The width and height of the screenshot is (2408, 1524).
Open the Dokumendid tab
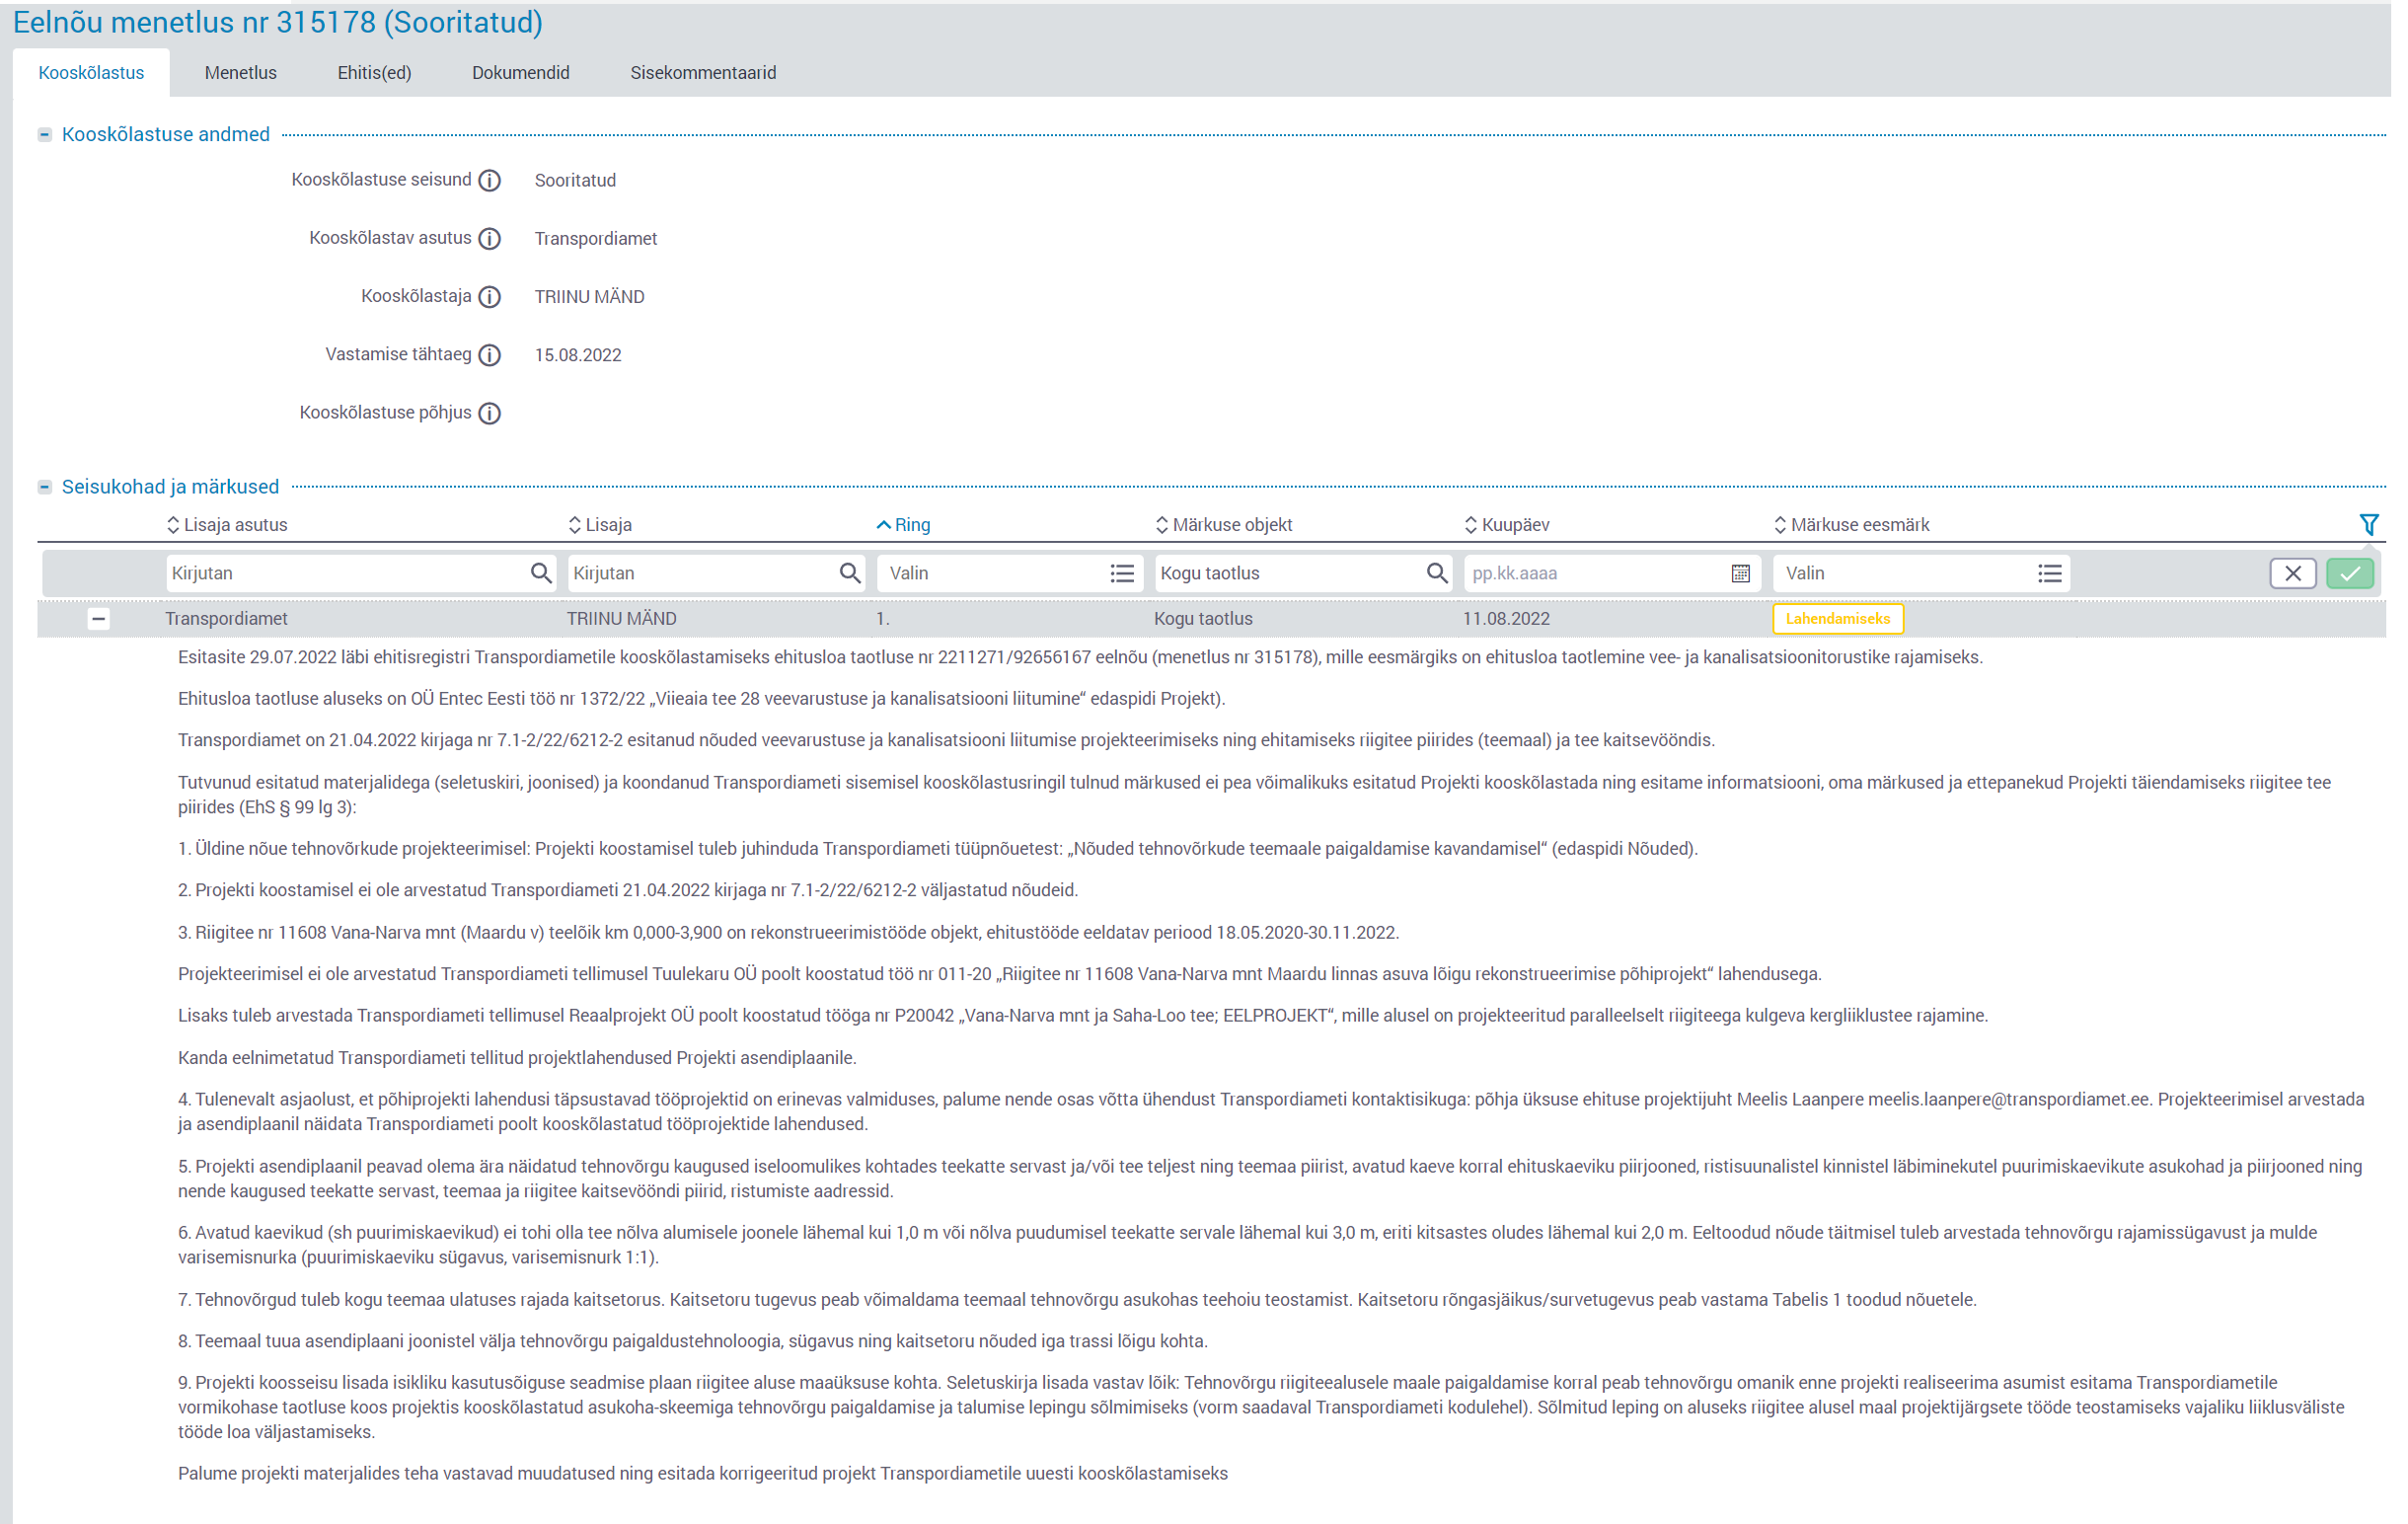pyautogui.click(x=520, y=72)
